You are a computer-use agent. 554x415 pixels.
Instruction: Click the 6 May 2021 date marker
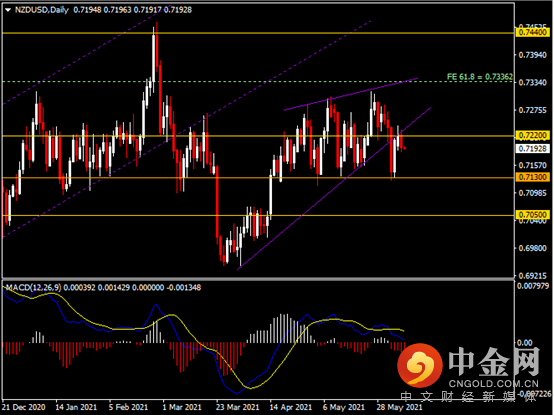click(x=344, y=407)
